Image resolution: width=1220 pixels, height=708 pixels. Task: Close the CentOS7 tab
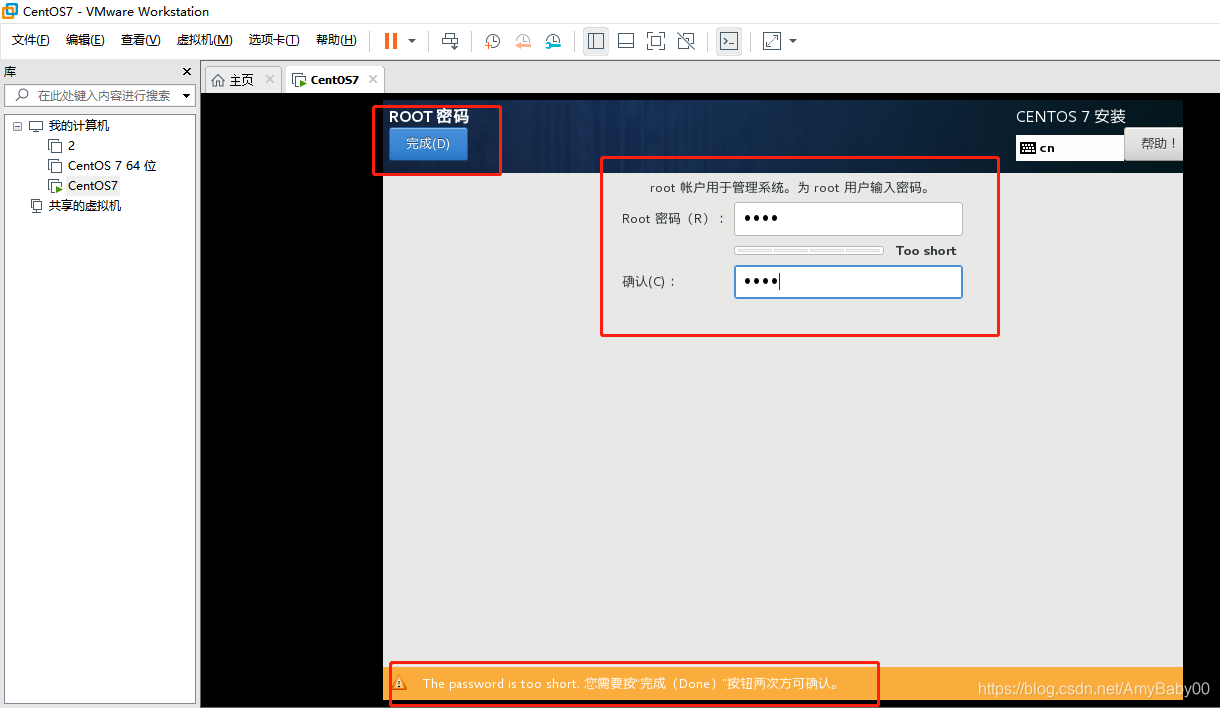(x=373, y=79)
